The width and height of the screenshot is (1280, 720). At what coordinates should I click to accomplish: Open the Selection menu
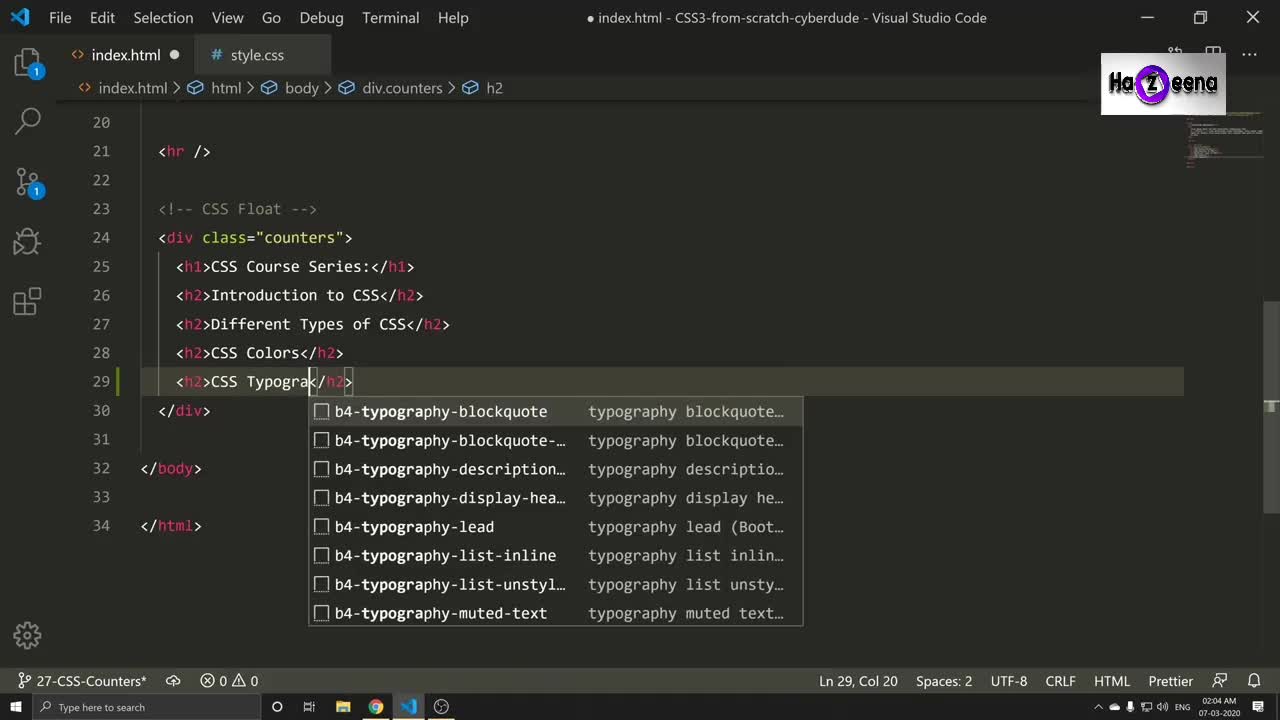coord(163,18)
